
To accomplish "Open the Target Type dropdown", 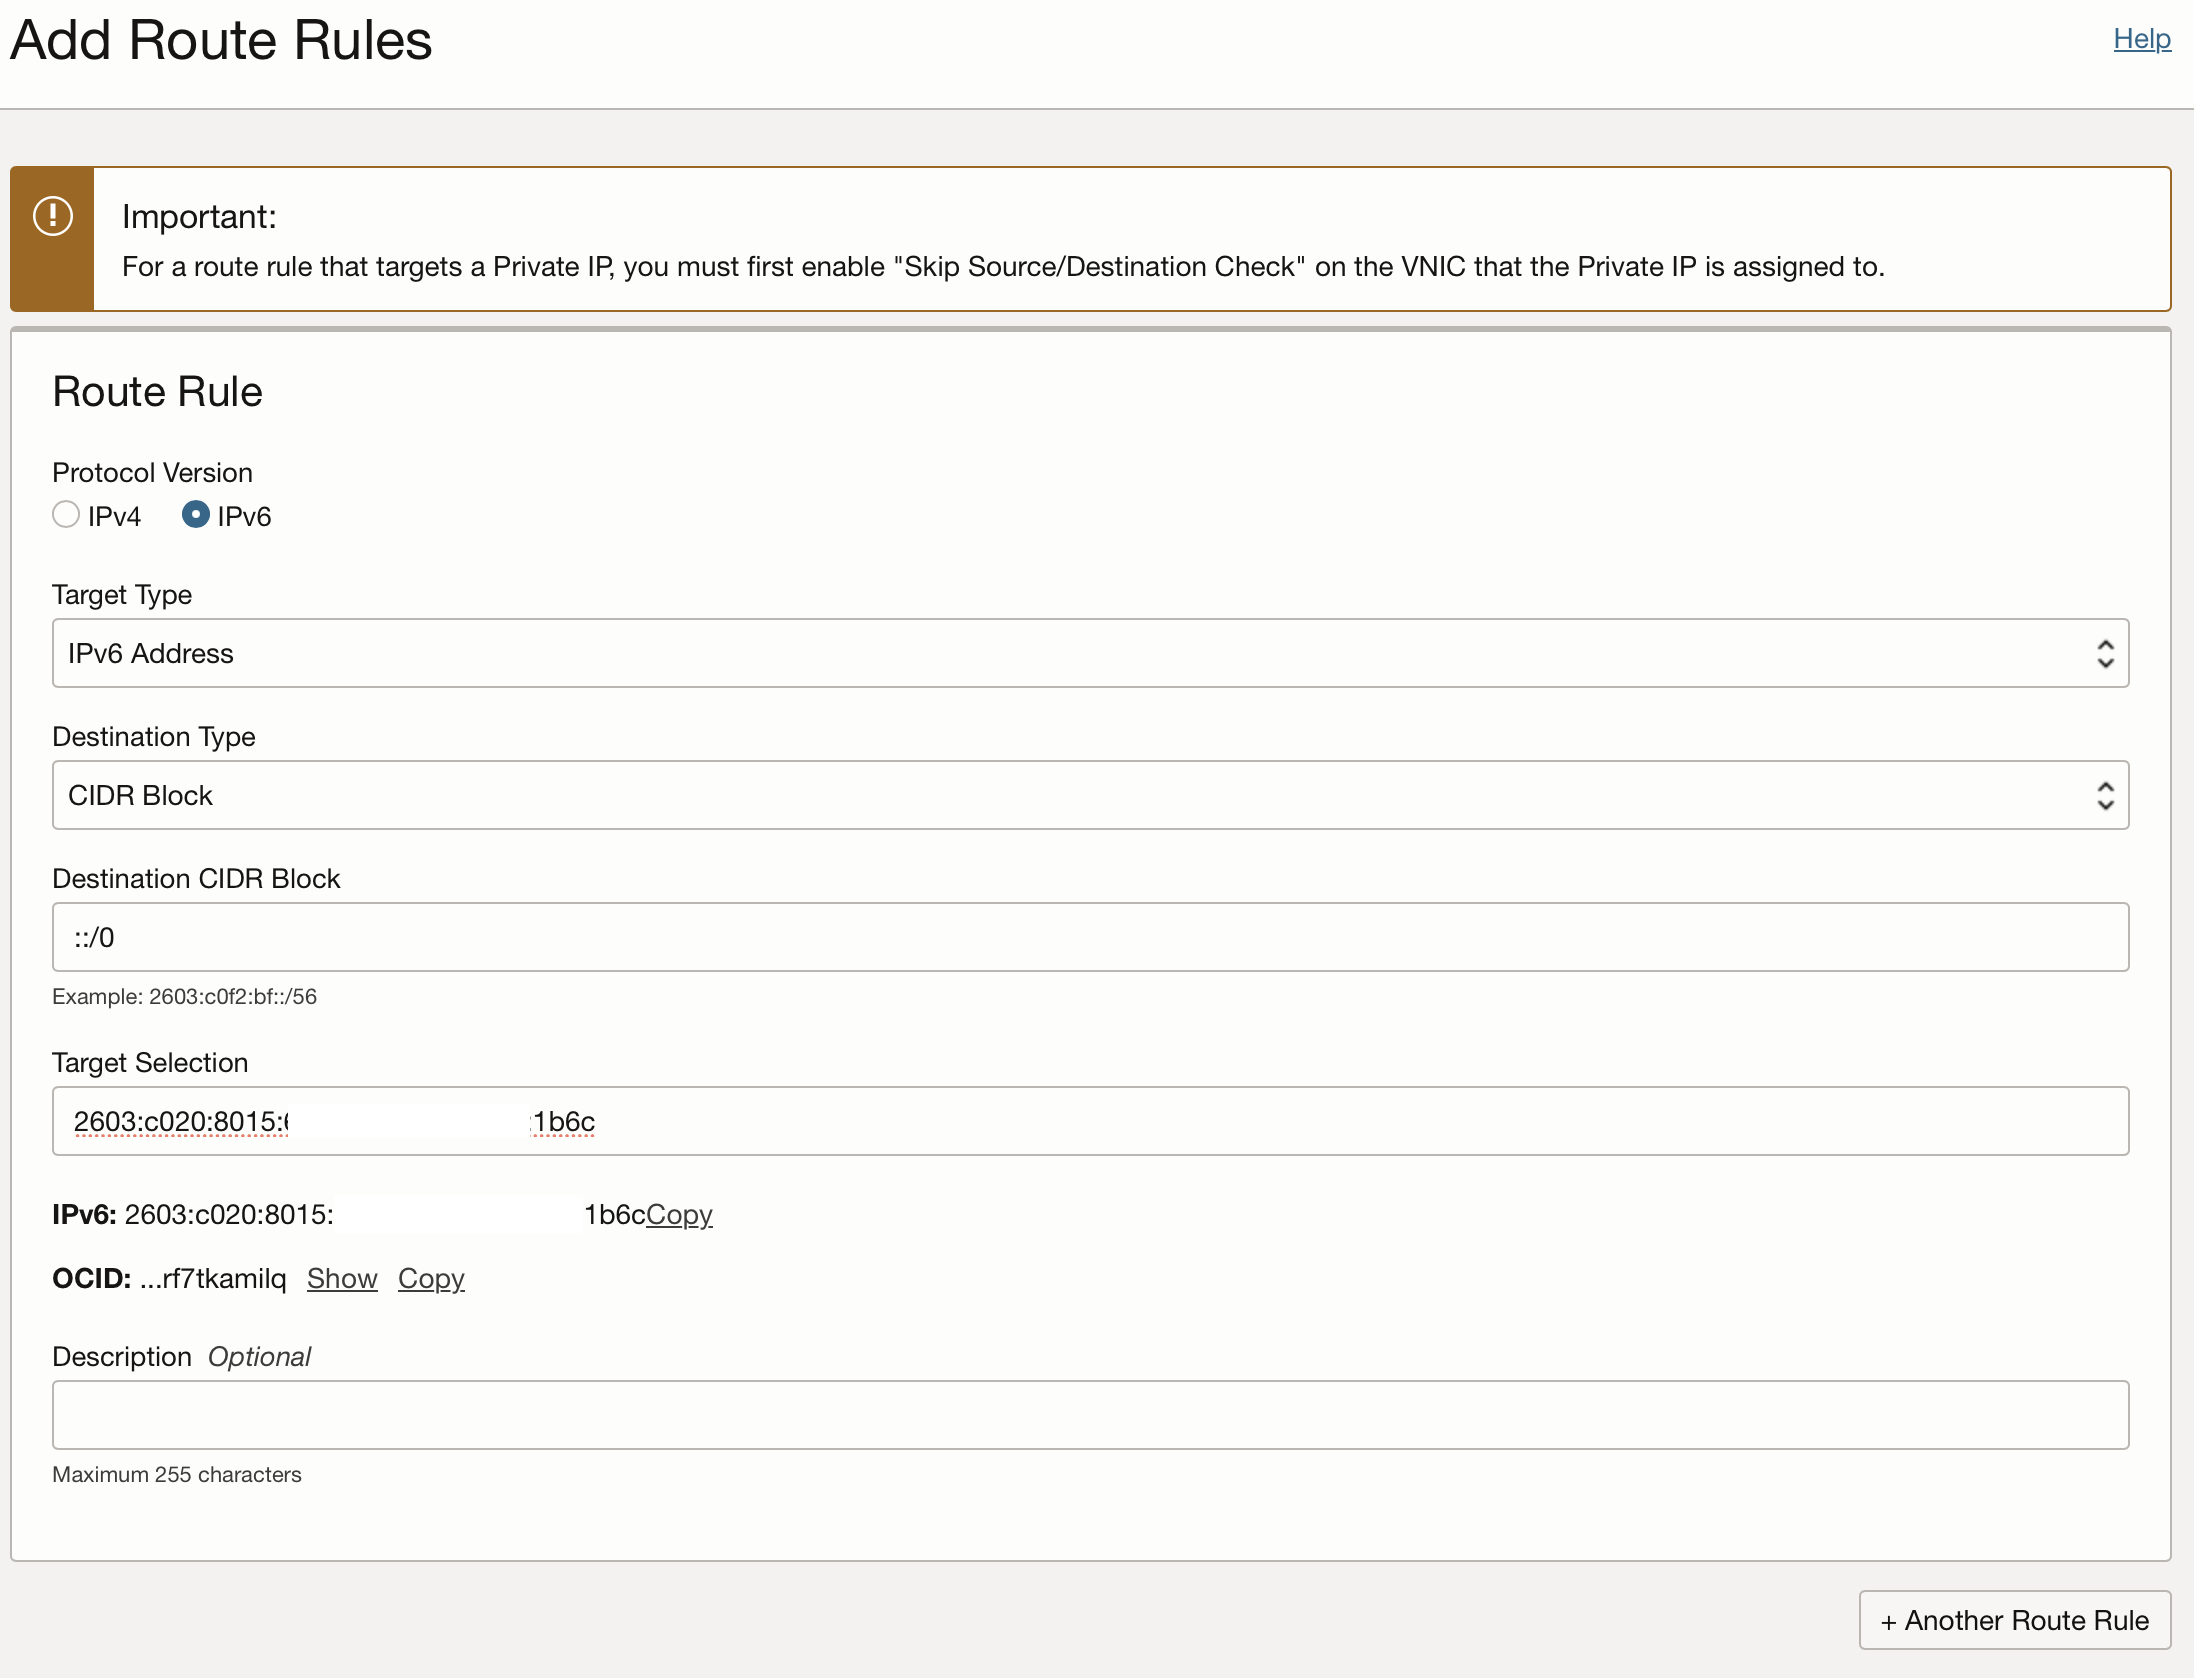I will [x=1090, y=653].
